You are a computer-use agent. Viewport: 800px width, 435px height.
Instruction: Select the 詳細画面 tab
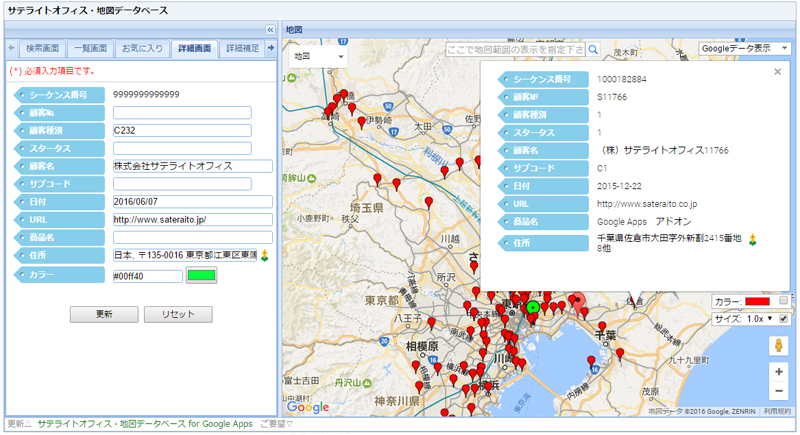(x=194, y=48)
